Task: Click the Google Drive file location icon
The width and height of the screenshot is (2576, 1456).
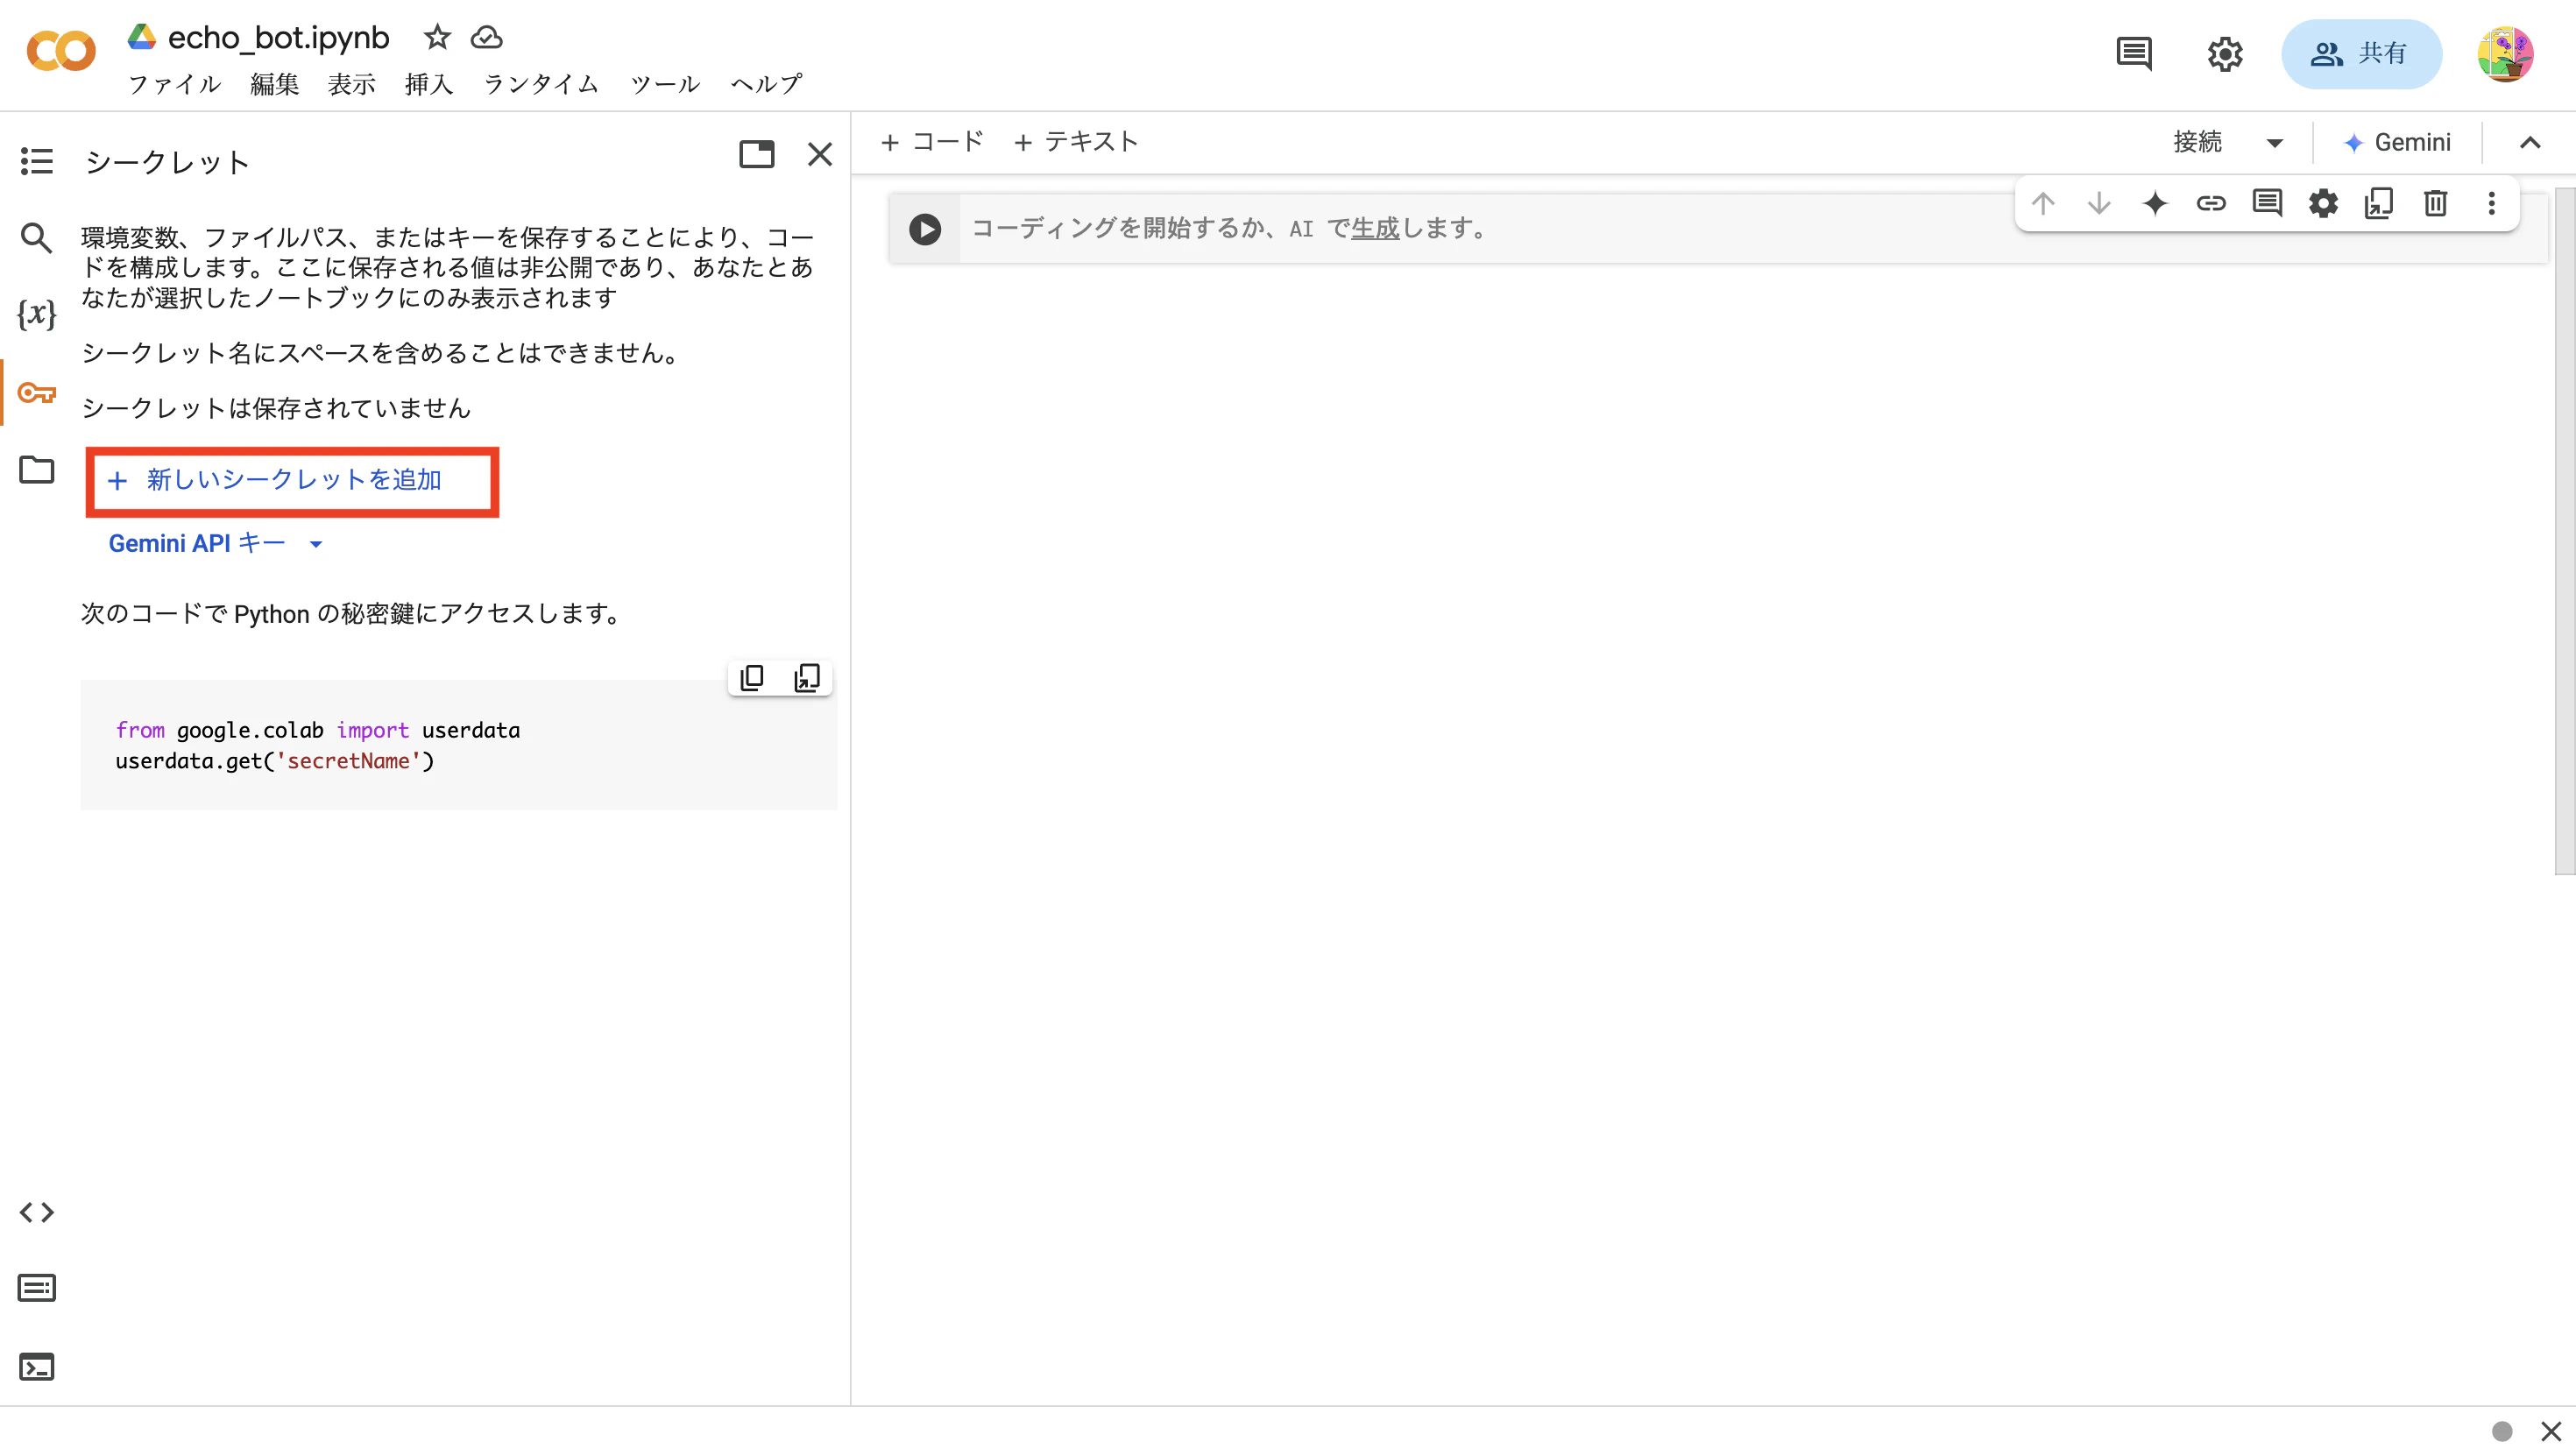Action: click(142, 37)
